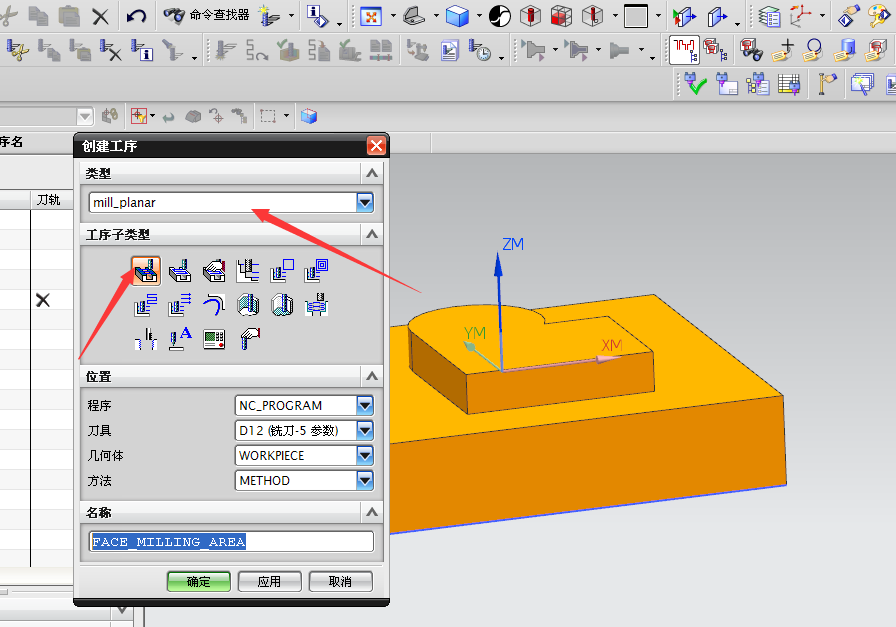
Task: Click the 应用 button
Action: coord(269,582)
